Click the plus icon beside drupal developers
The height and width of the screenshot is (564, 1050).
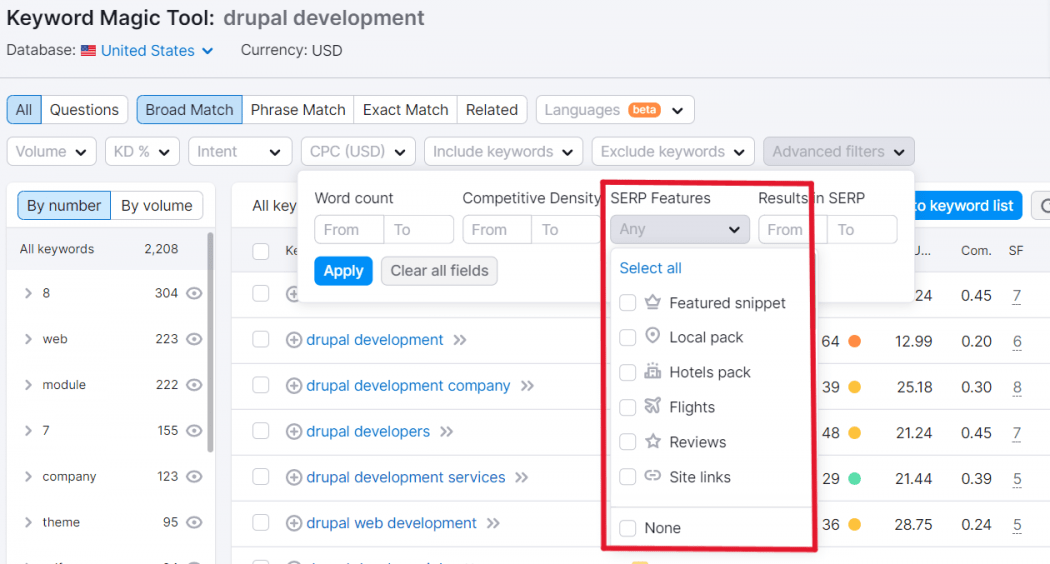pyautogui.click(x=293, y=431)
